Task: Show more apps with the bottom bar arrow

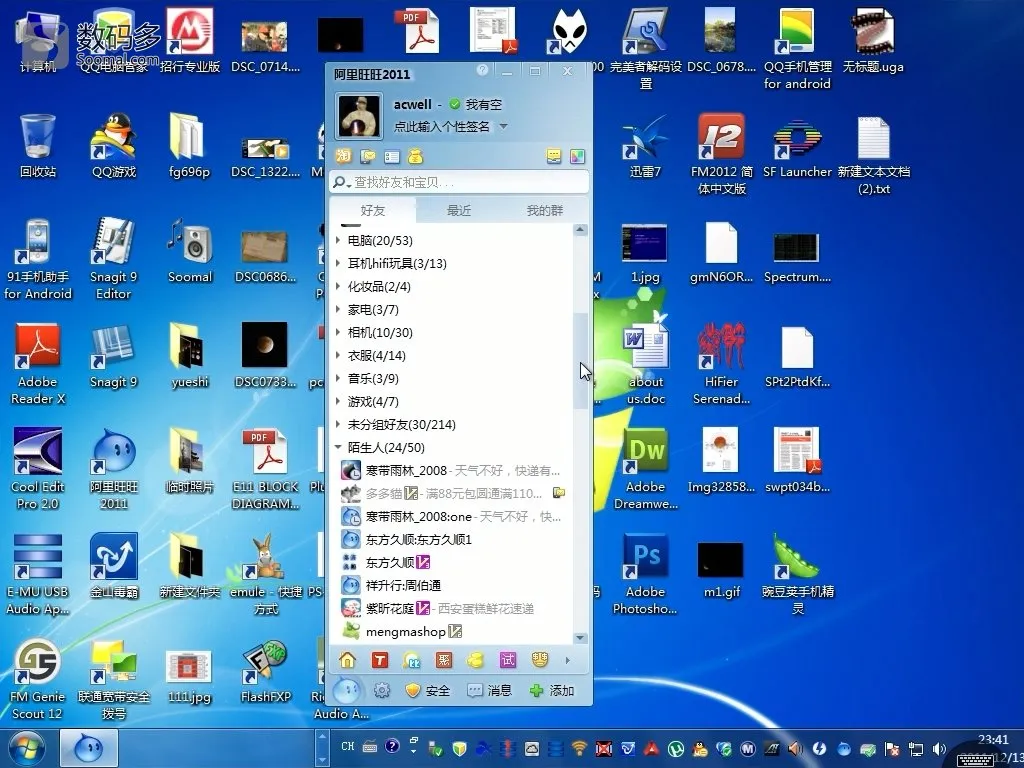Action: pyautogui.click(x=568, y=660)
